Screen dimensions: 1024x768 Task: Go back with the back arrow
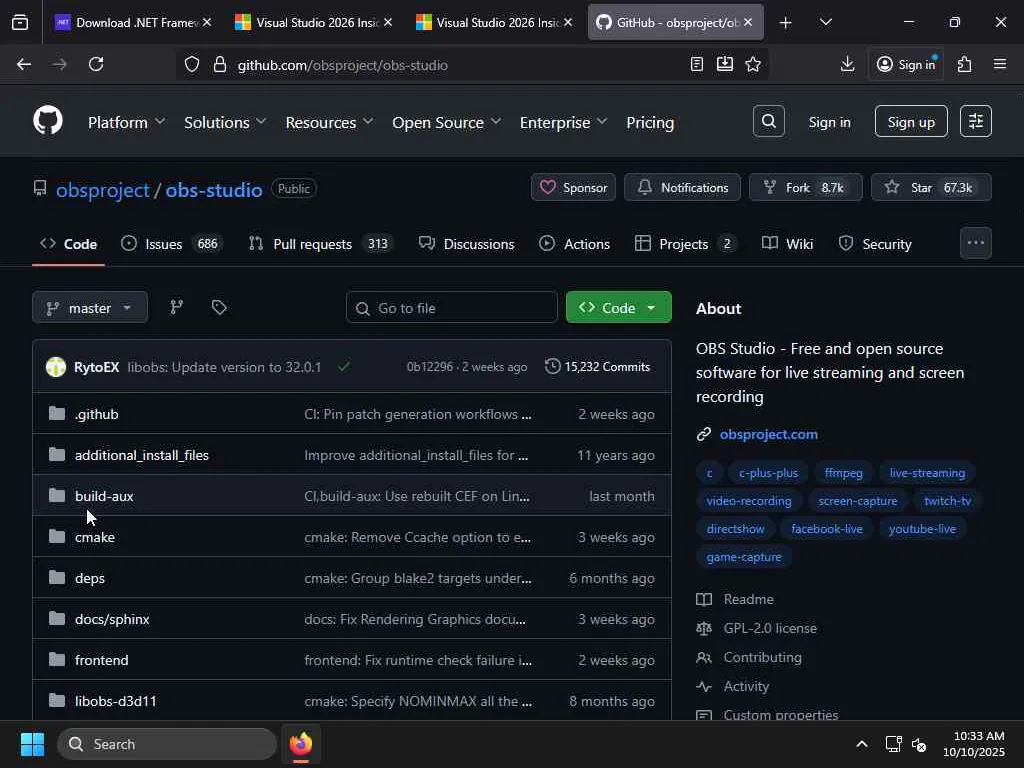(x=24, y=64)
